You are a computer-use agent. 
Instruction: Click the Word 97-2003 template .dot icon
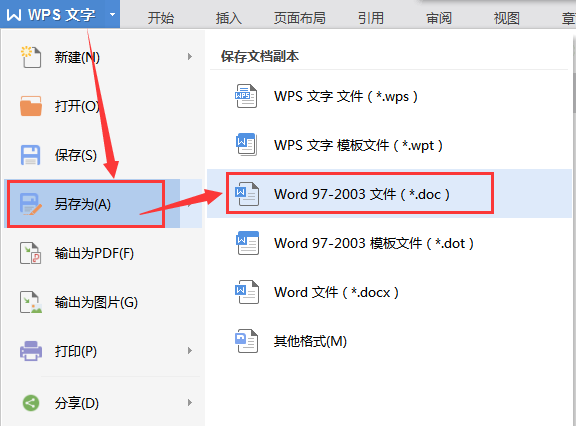247,243
